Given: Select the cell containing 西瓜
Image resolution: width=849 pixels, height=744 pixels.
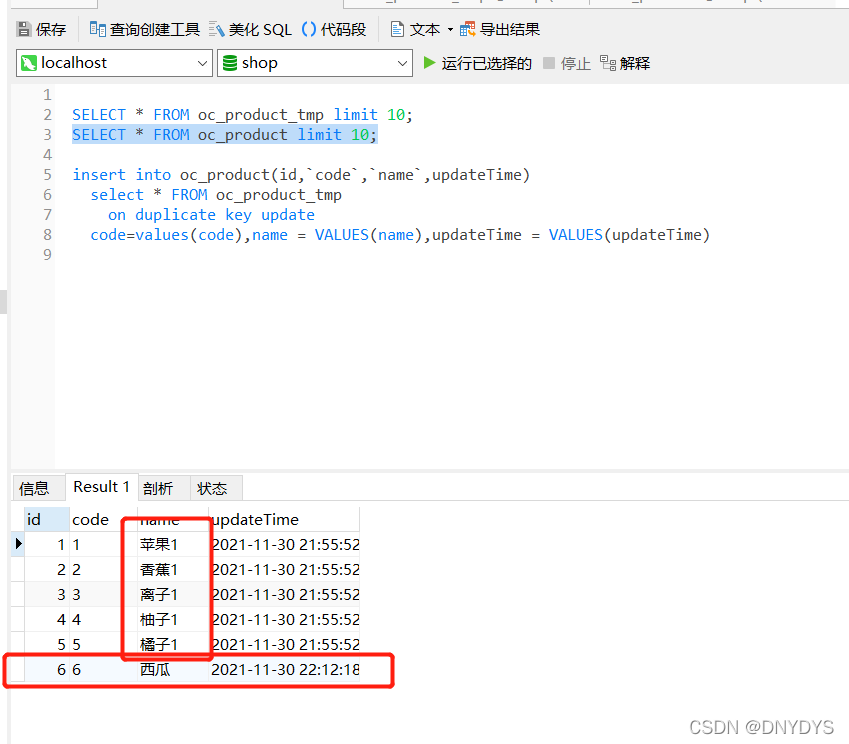Looking at the screenshot, I should point(173,669).
